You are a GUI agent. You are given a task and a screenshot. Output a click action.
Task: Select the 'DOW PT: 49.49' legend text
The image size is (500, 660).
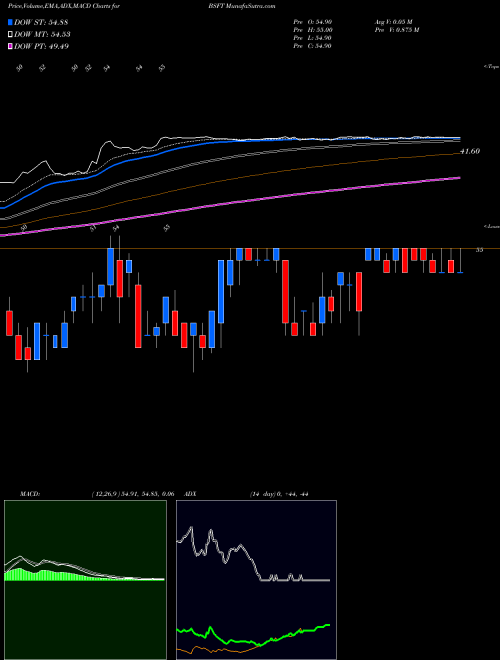pos(41,46)
